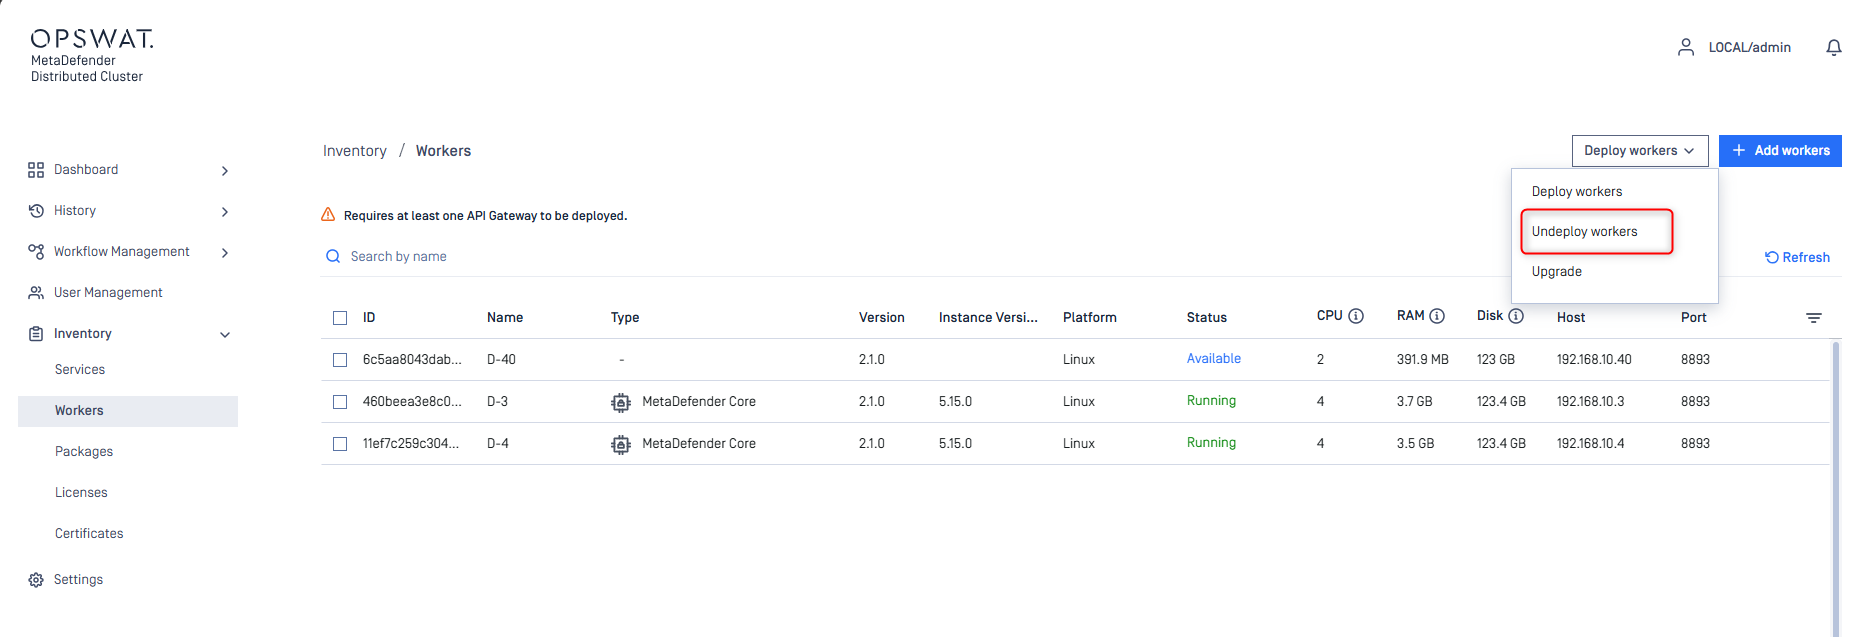Click the Inventory clipboard icon
Screen dimensions: 1858x637
point(36,334)
